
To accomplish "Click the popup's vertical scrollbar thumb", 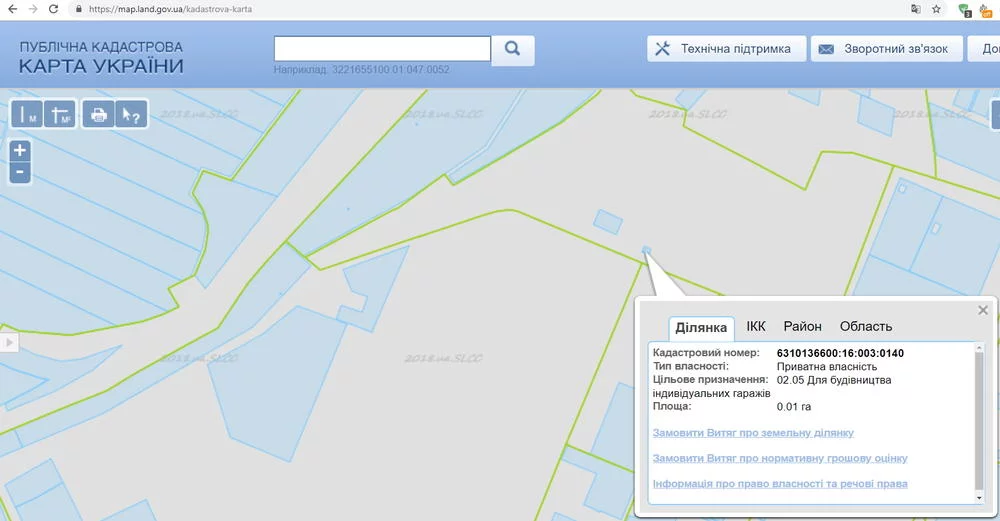I will pyautogui.click(x=979, y=421).
